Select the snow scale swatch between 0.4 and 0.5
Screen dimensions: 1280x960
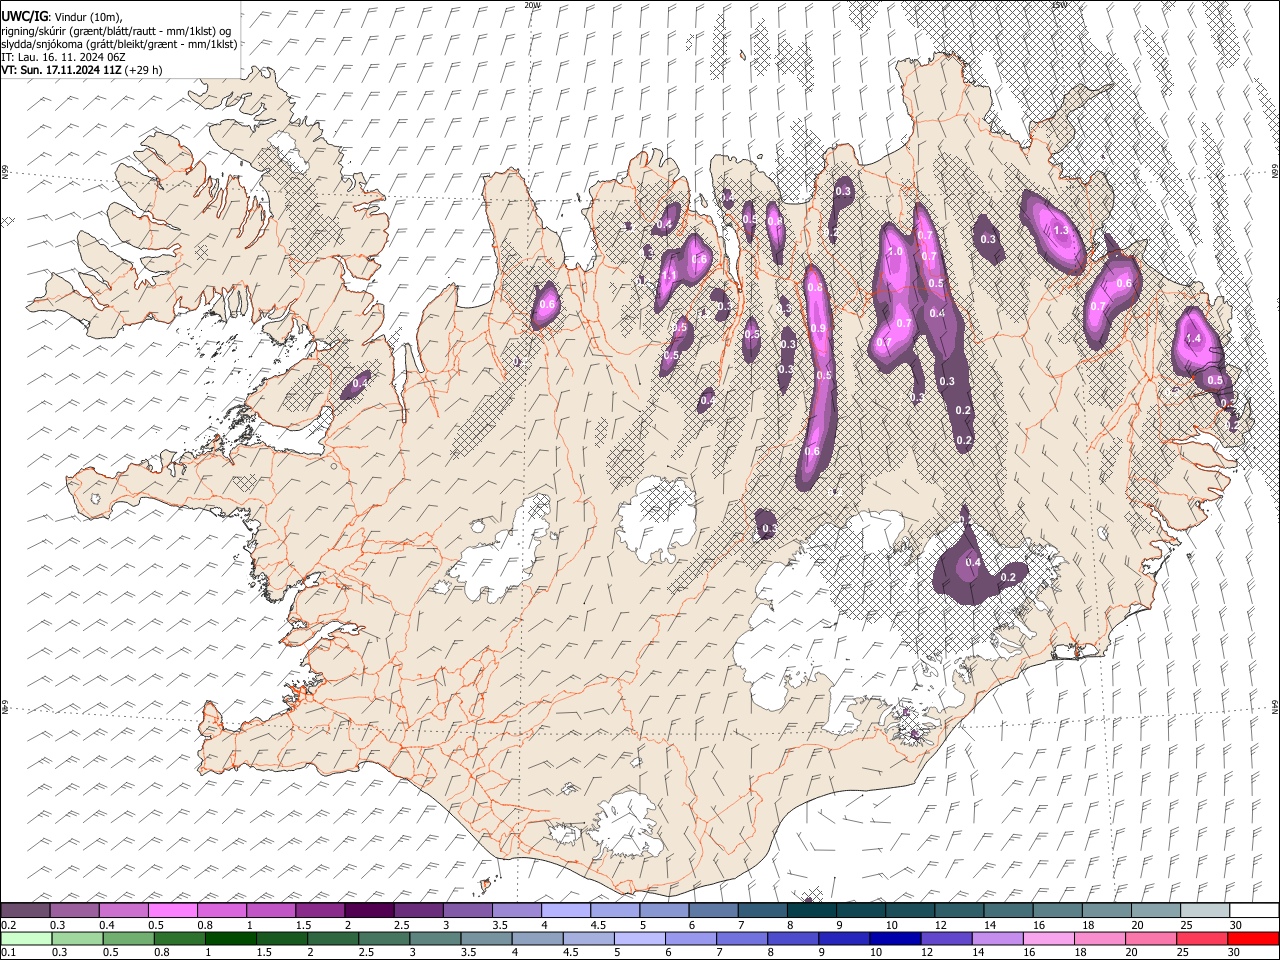[x=123, y=910]
